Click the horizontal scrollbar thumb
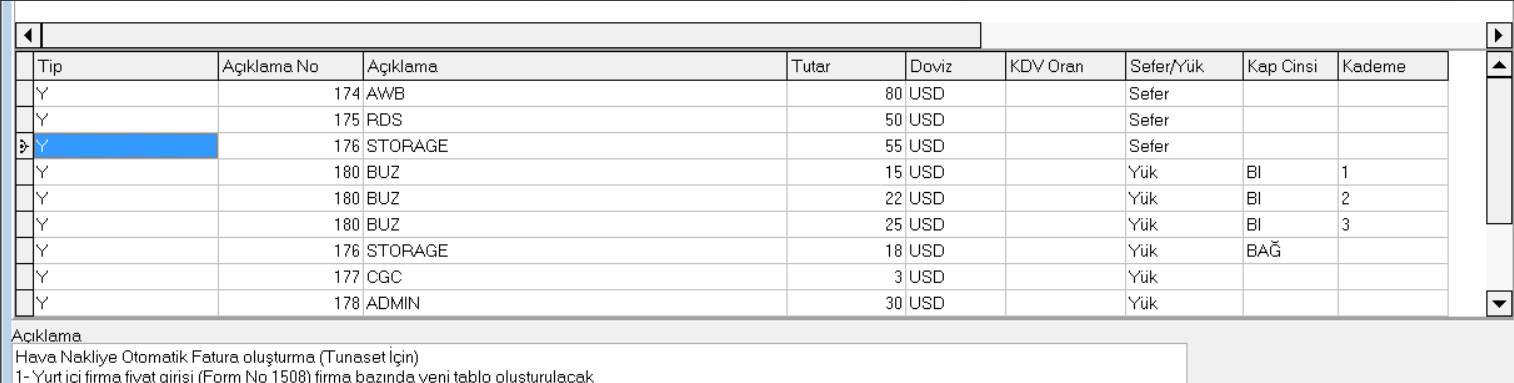This screenshot has width=1514, height=383. [x=510, y=35]
